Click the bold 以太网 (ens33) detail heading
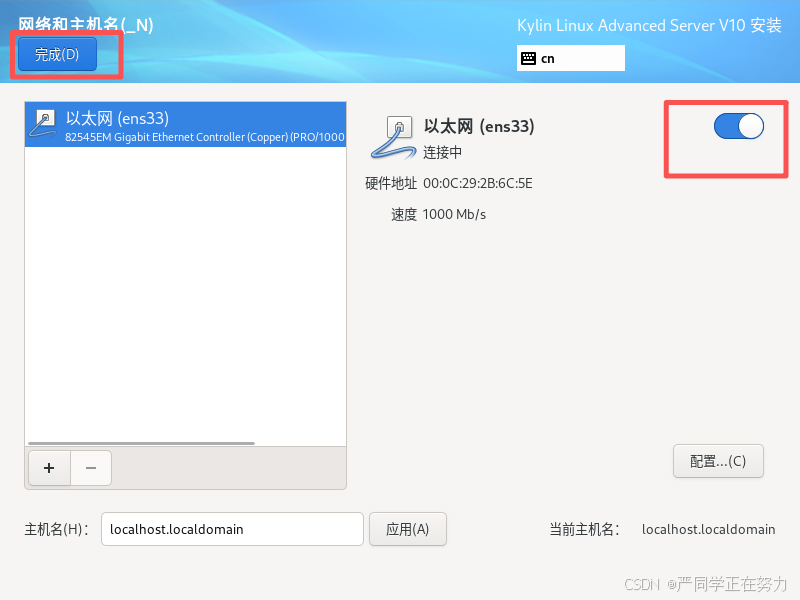This screenshot has height=600, width=800. 479,126
